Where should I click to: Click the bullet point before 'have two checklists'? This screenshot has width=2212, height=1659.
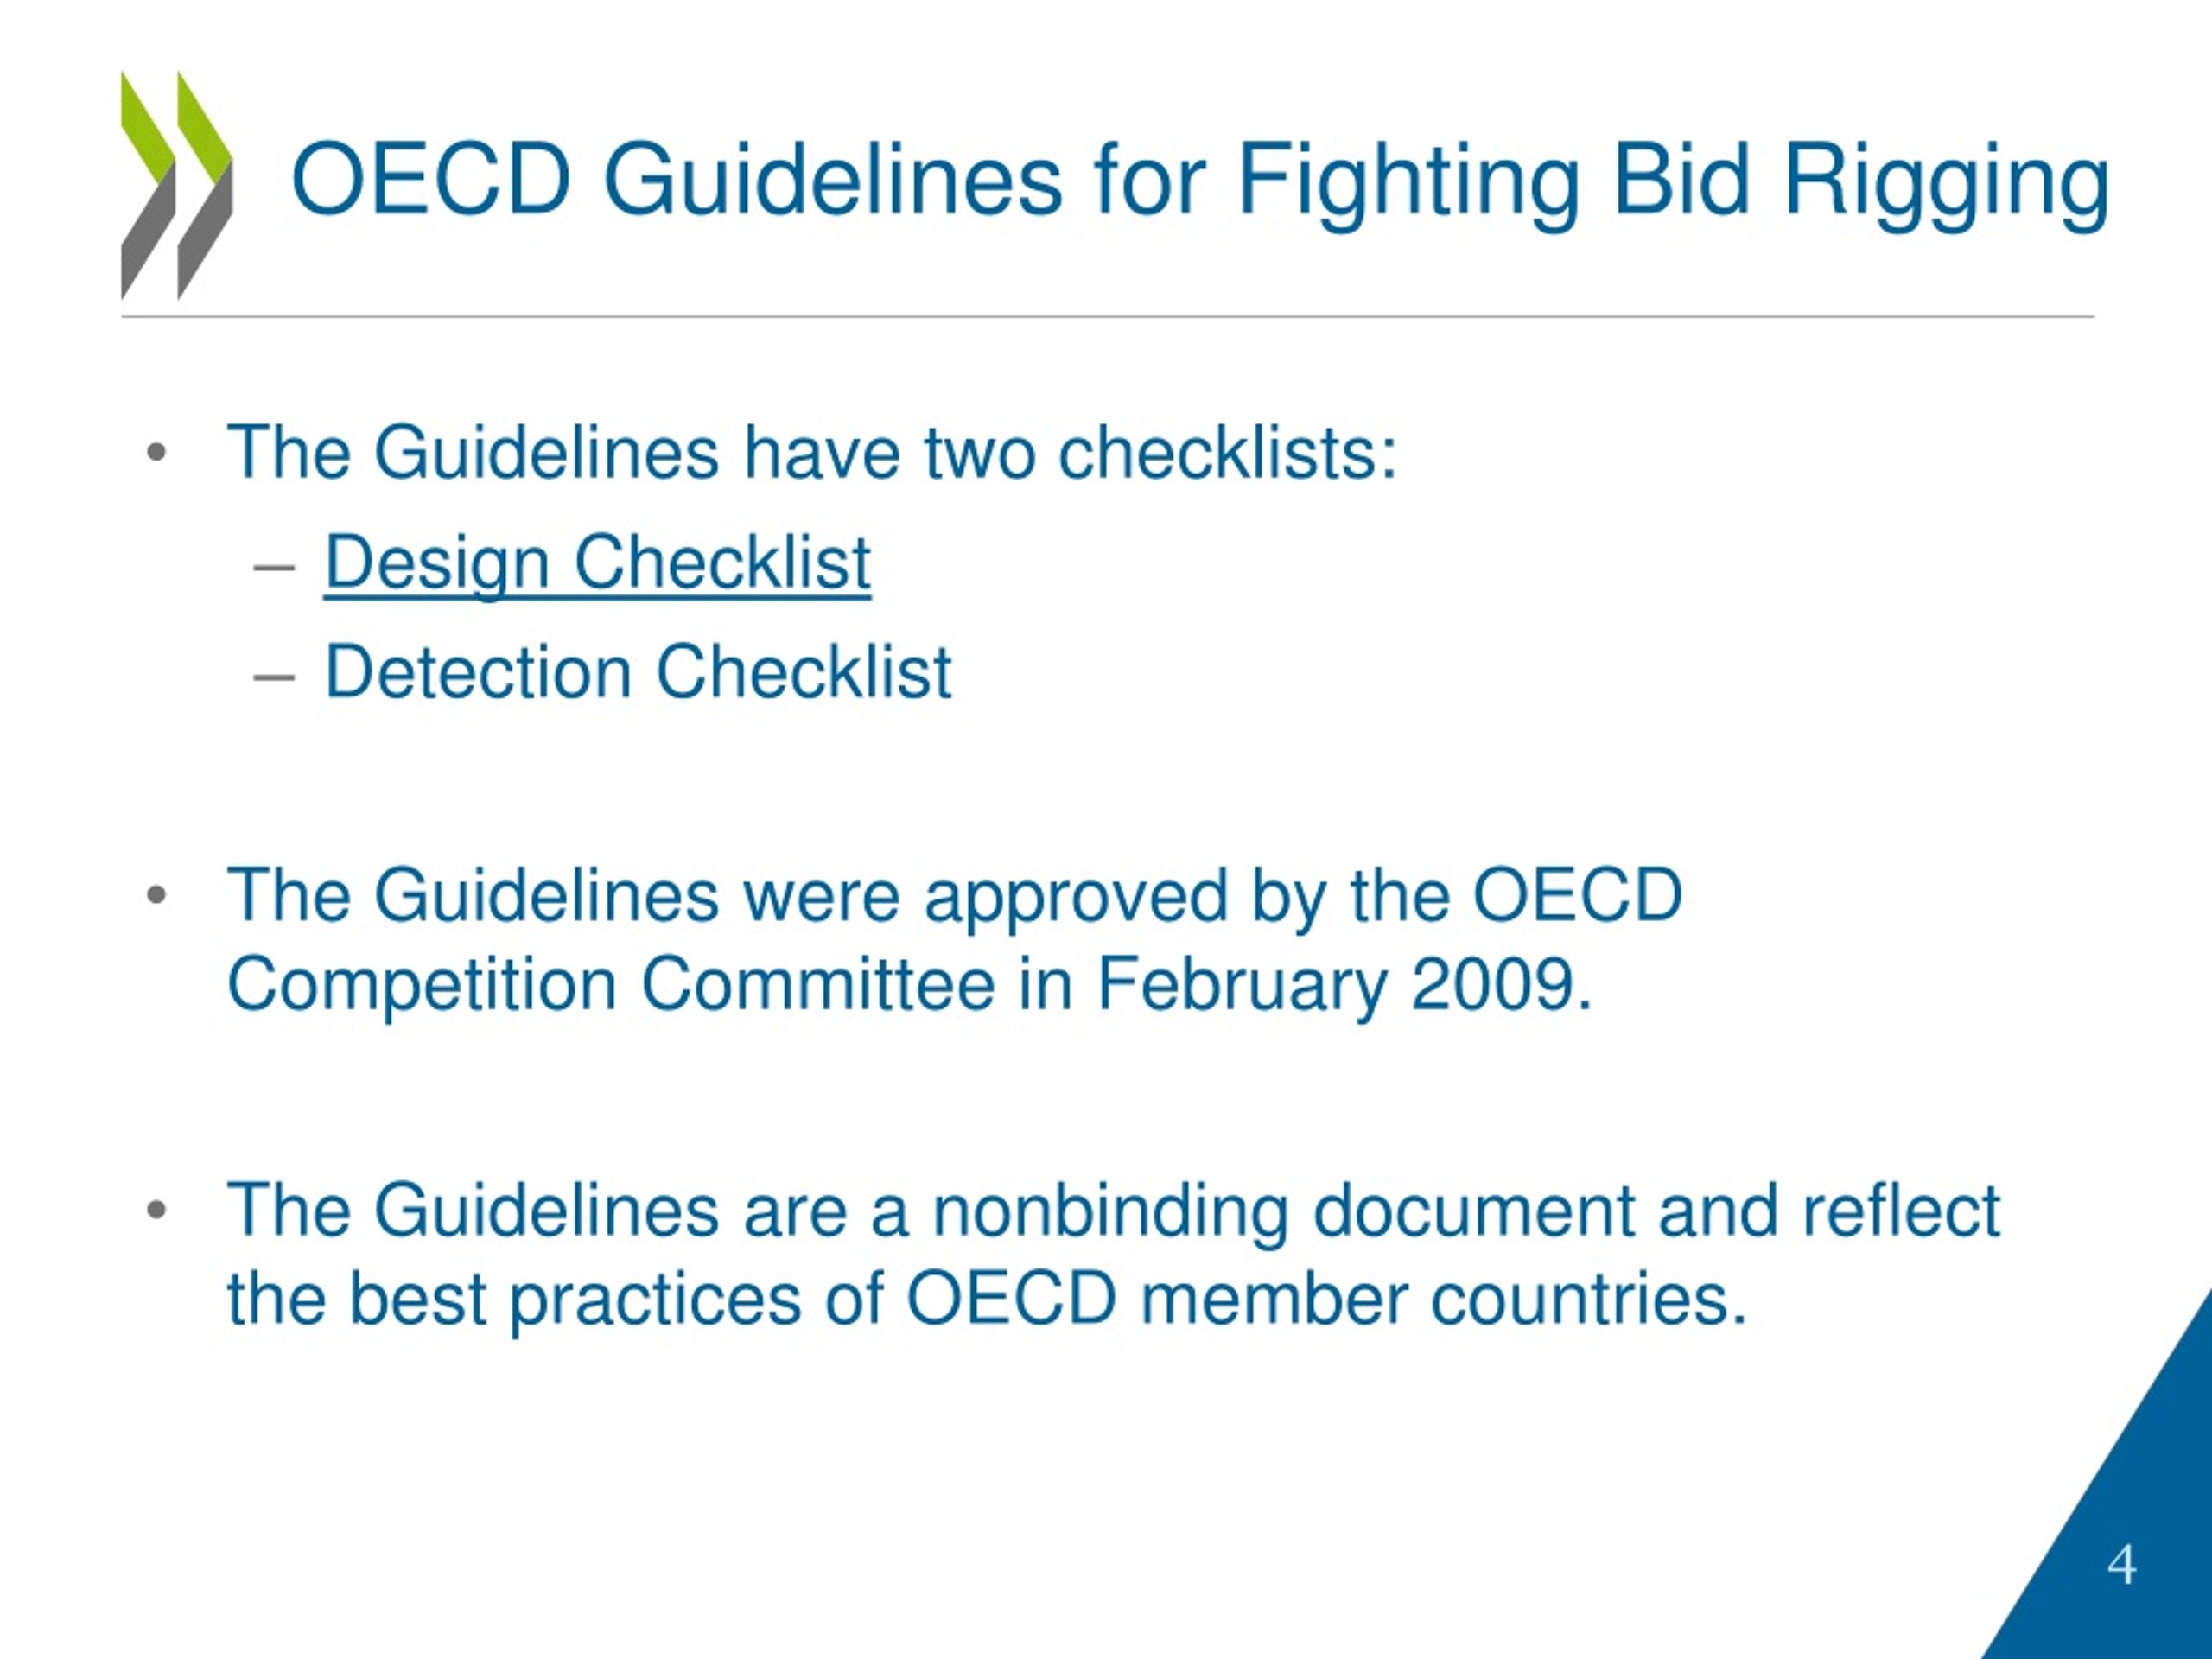pyautogui.click(x=156, y=454)
